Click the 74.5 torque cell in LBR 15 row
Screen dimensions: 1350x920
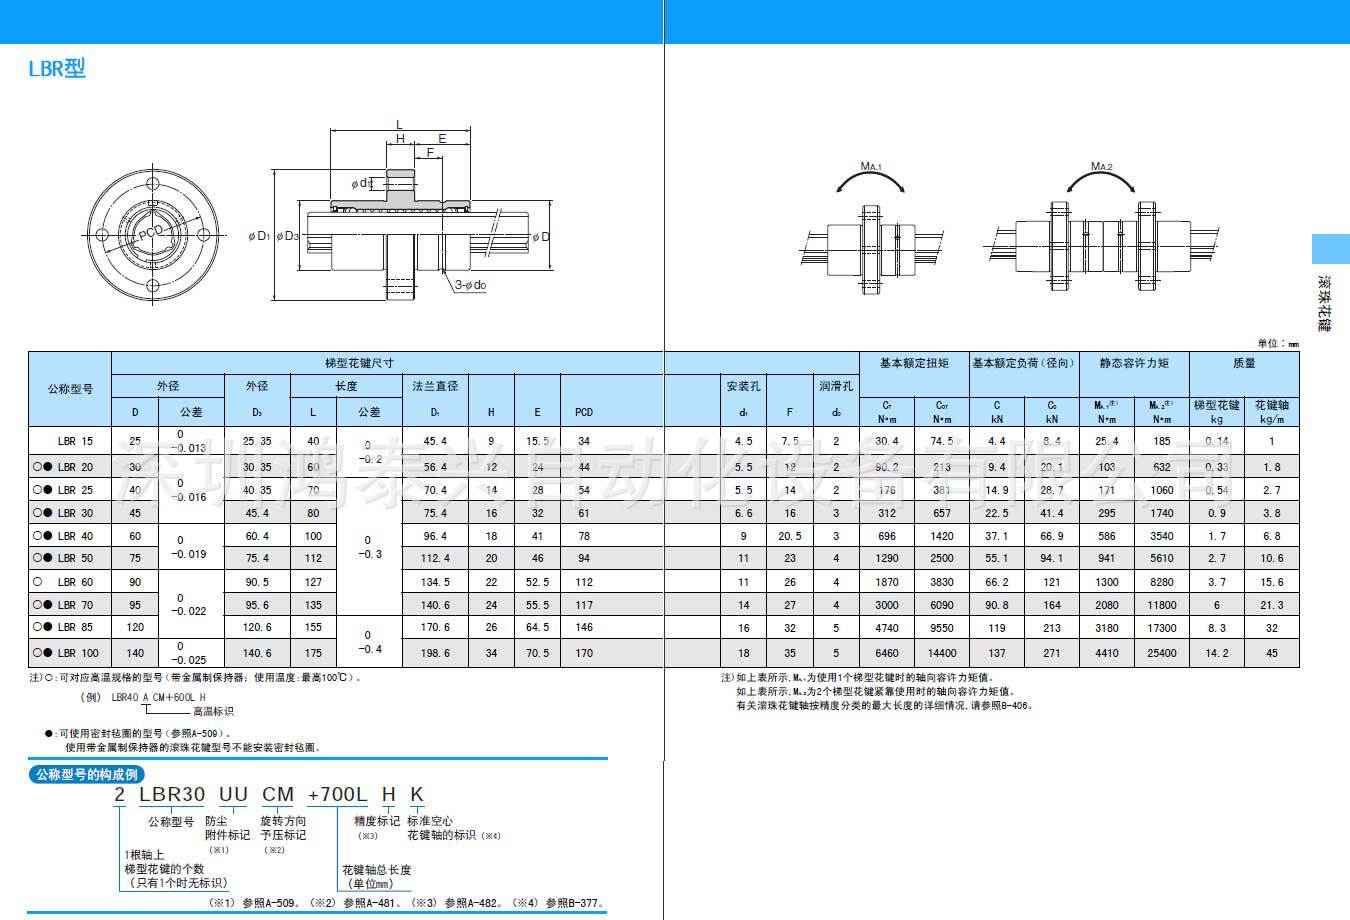[x=942, y=441]
